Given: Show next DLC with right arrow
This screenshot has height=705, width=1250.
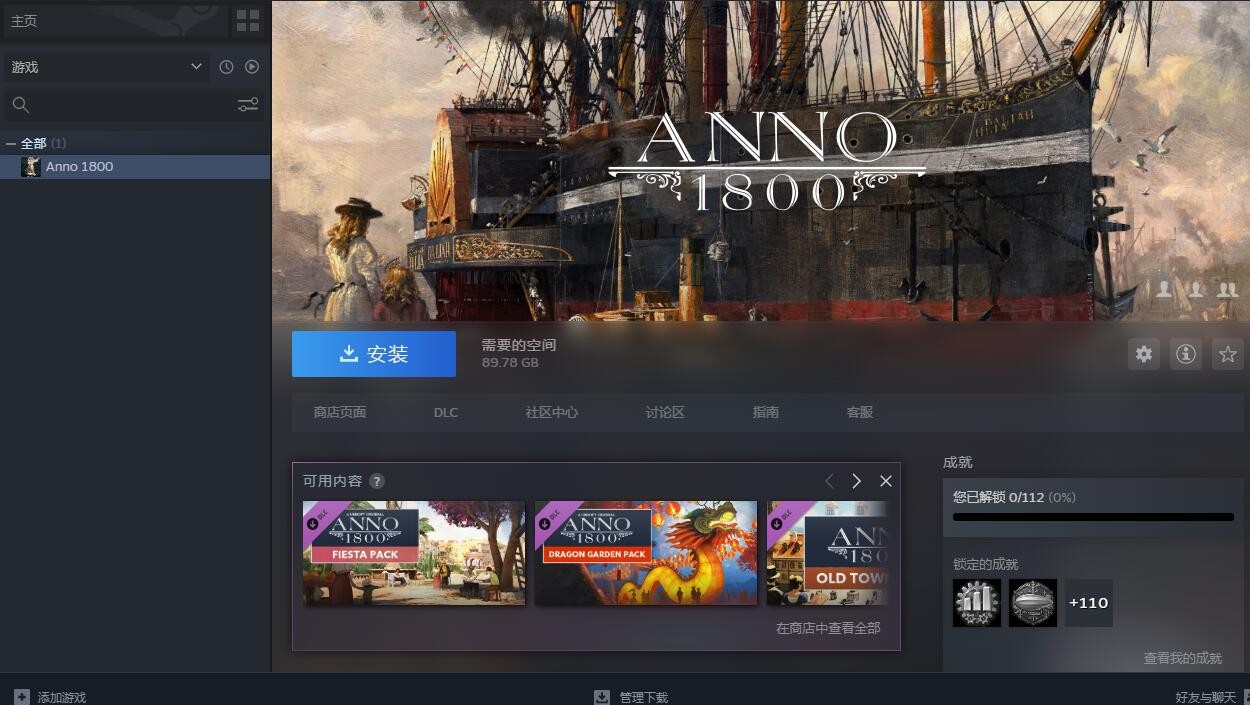Looking at the screenshot, I should [856, 481].
